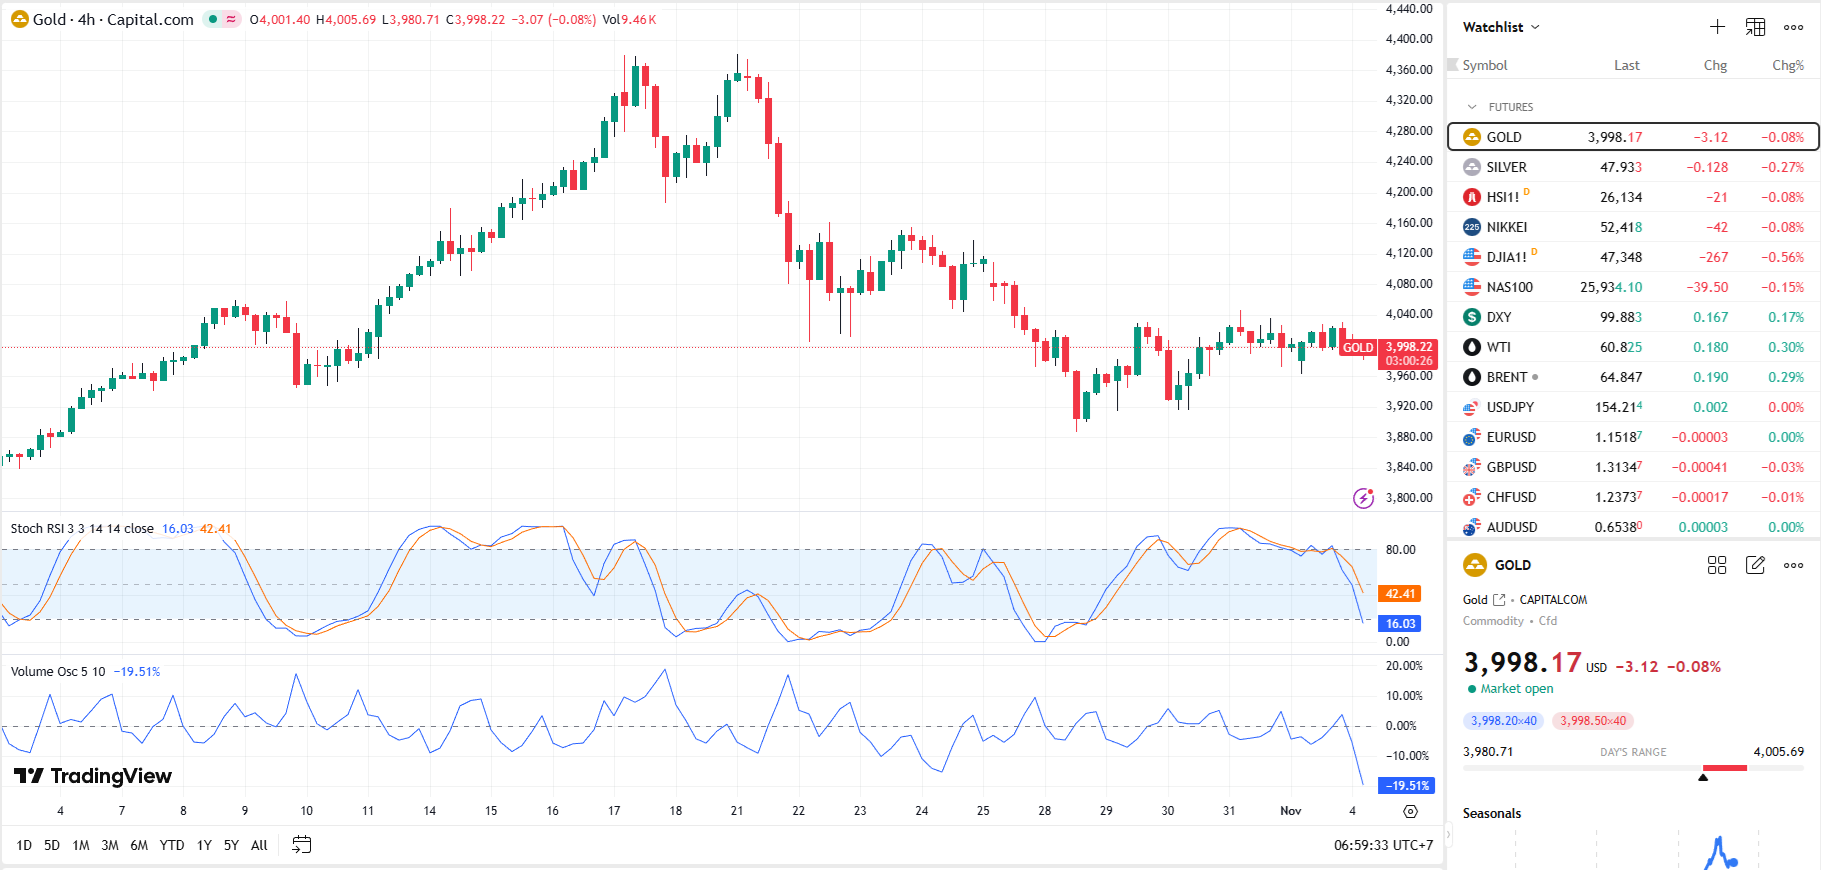1821x870 pixels.
Task: Add a symbol to the watchlist
Action: [x=1717, y=27]
